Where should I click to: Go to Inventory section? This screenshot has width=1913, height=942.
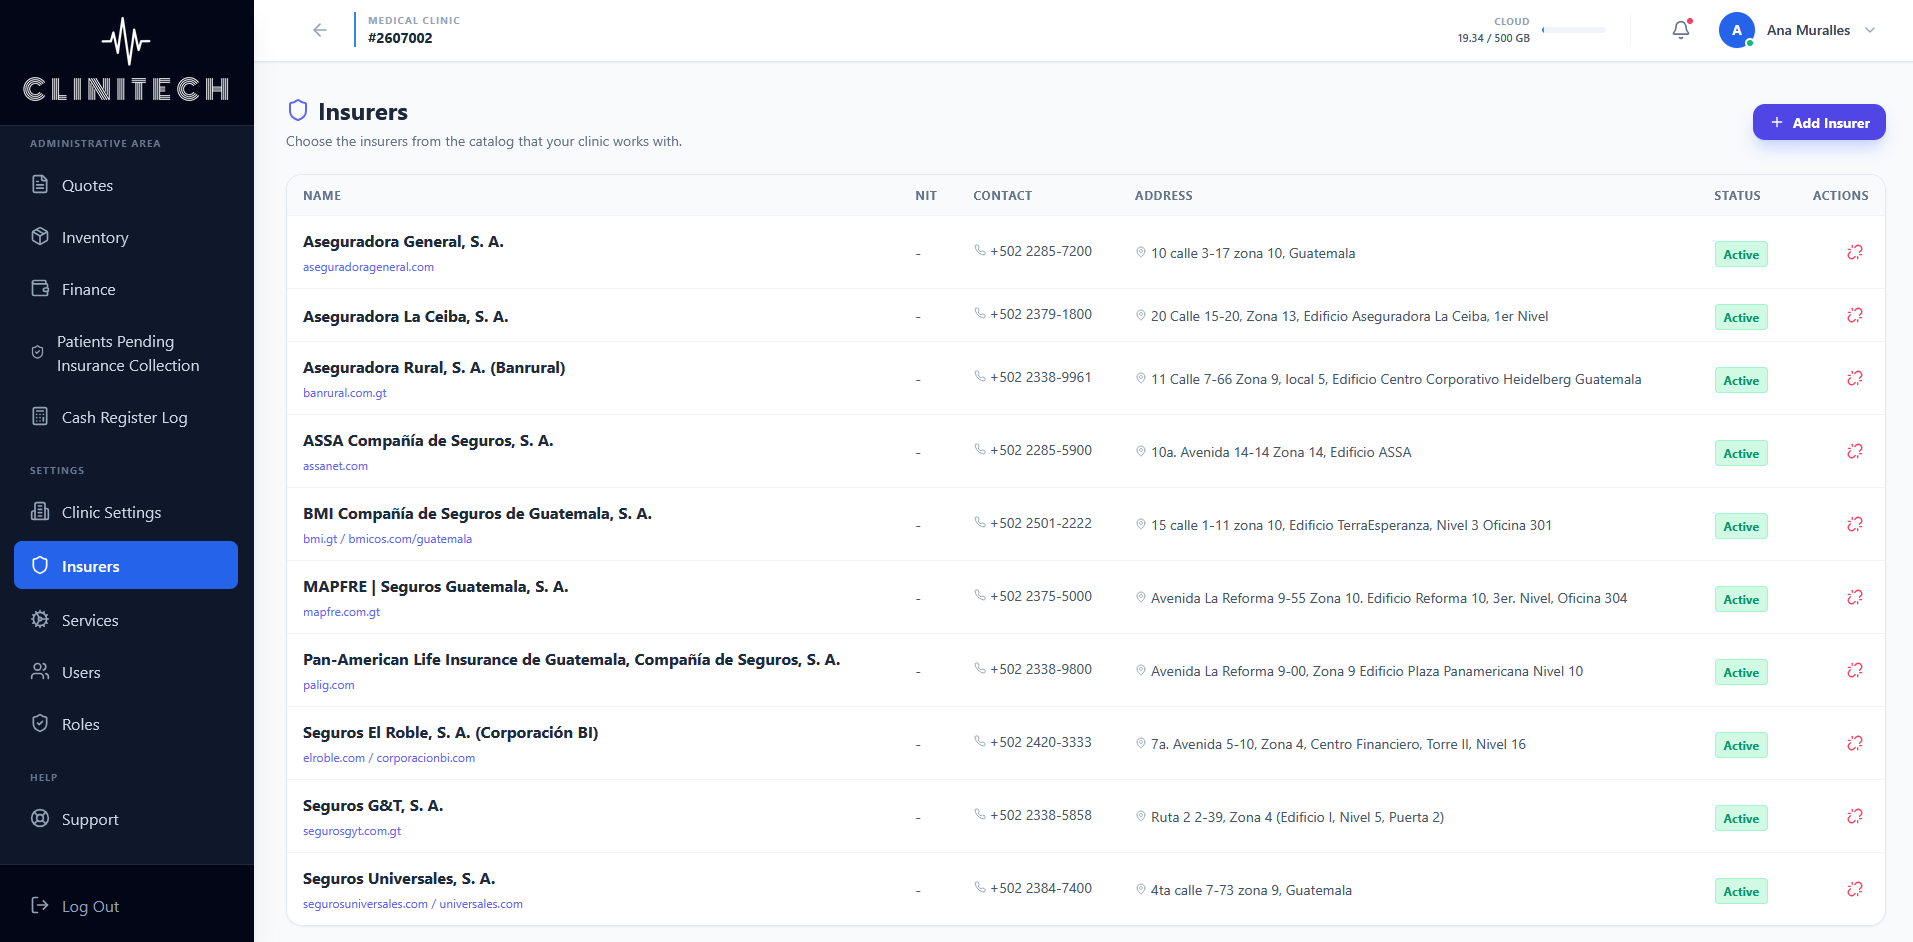pos(126,237)
